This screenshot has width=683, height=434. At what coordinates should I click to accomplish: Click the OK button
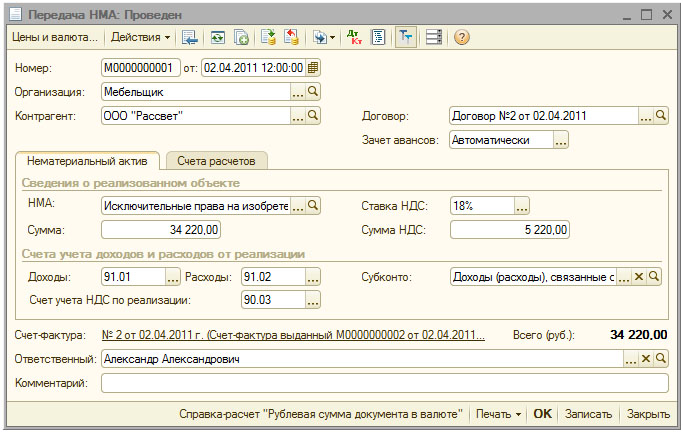[x=542, y=414]
